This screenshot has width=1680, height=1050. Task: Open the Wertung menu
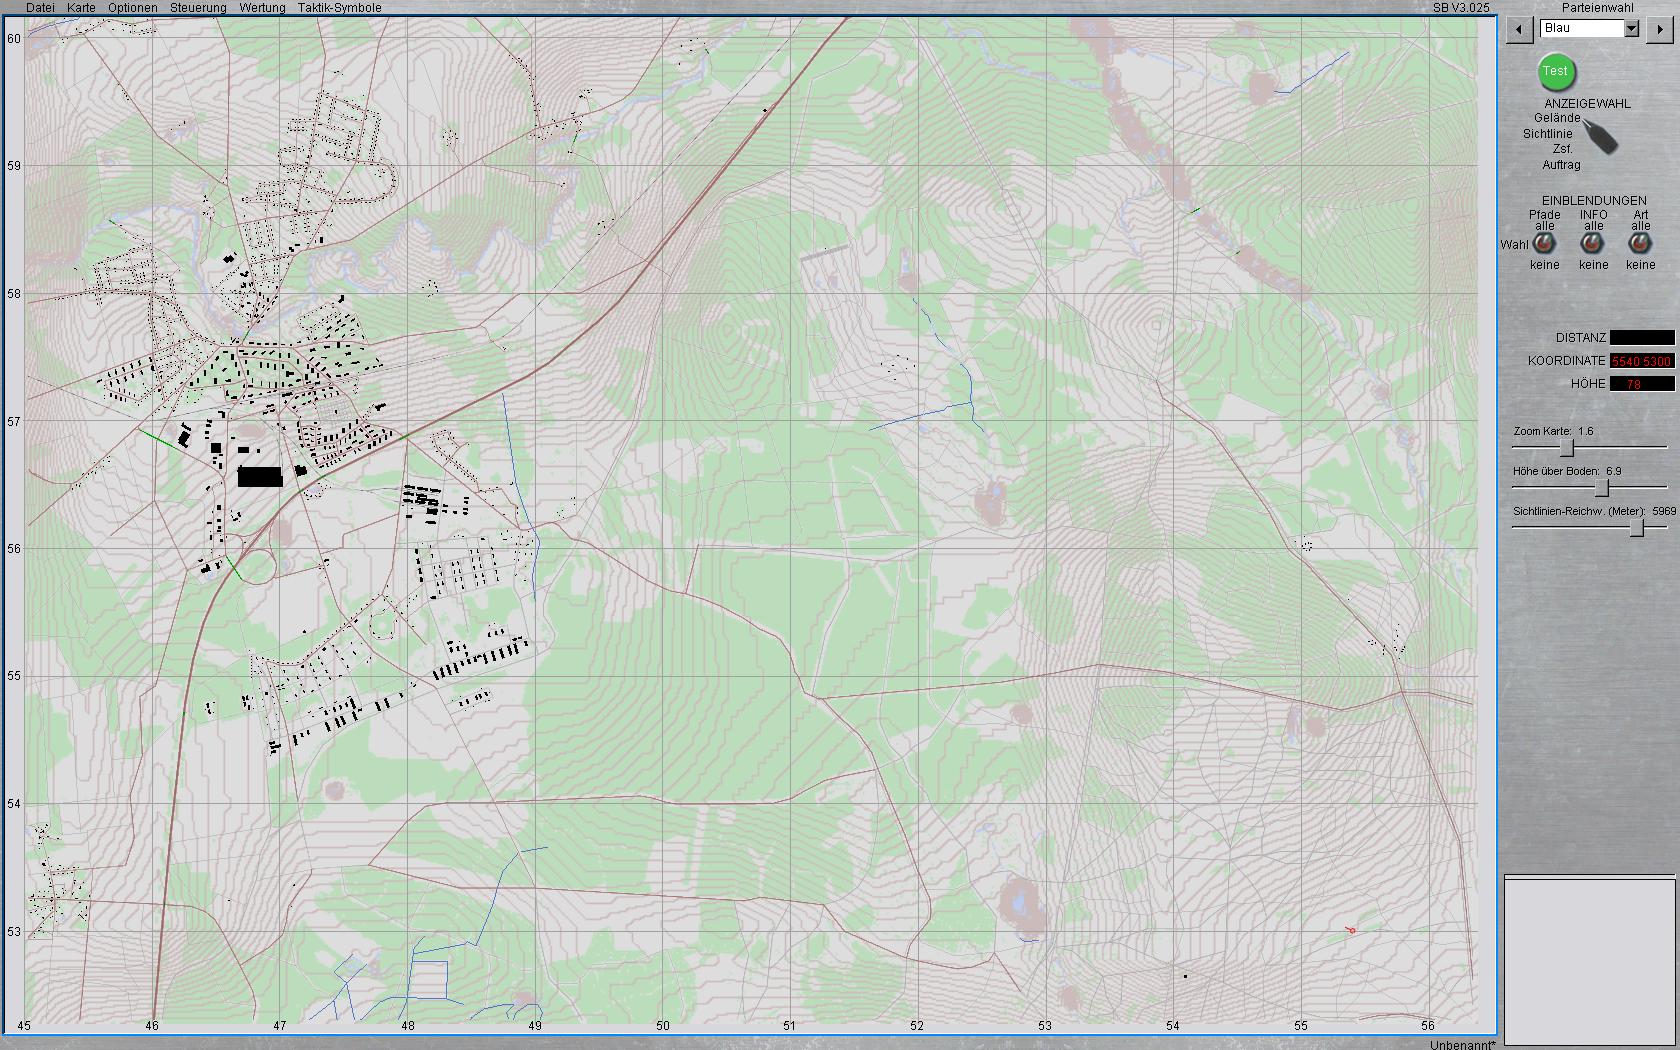click(x=262, y=8)
